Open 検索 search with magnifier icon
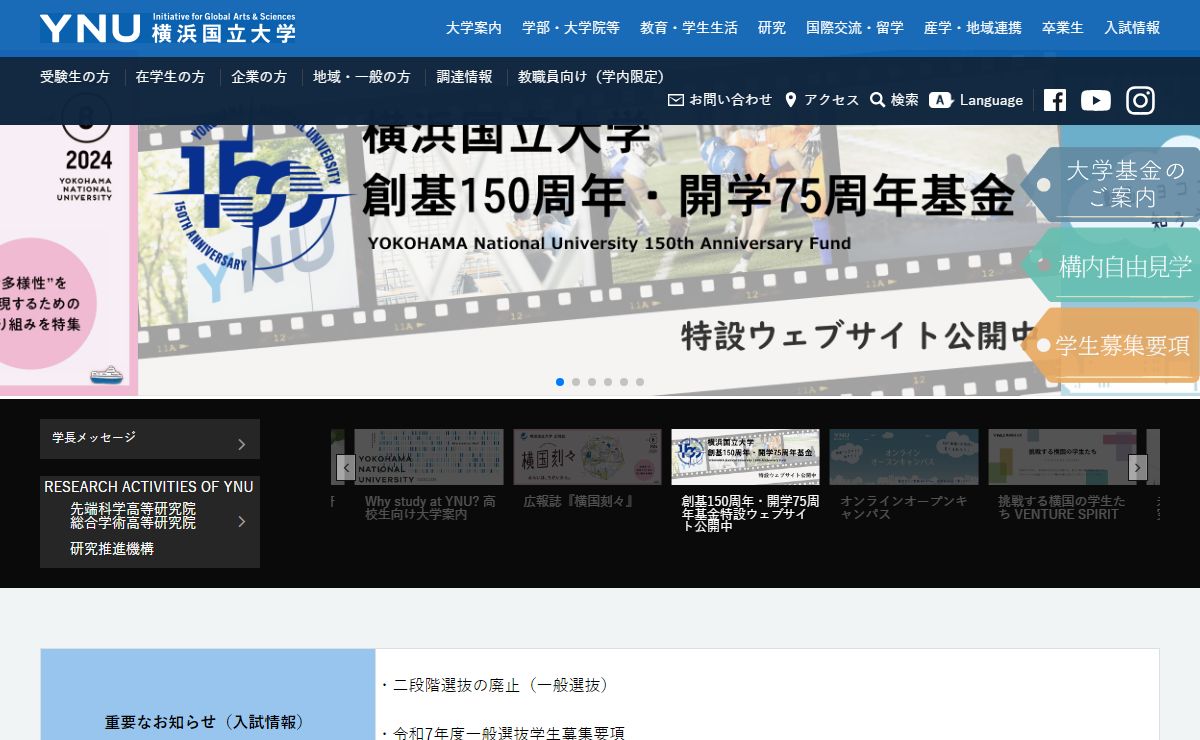Screen dimensions: 1200x740 click(x=894, y=100)
